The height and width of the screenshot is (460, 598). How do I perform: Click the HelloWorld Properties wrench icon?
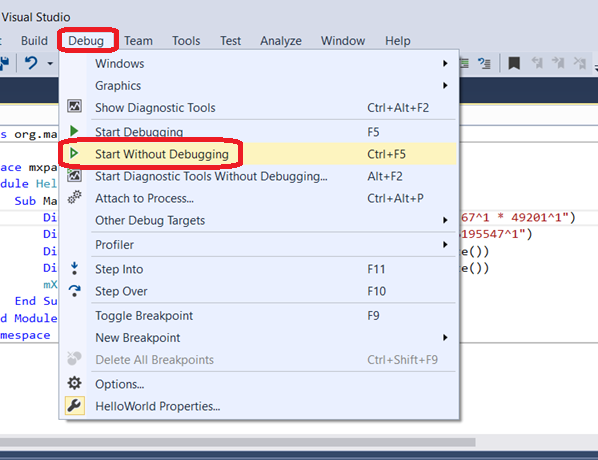pos(74,405)
